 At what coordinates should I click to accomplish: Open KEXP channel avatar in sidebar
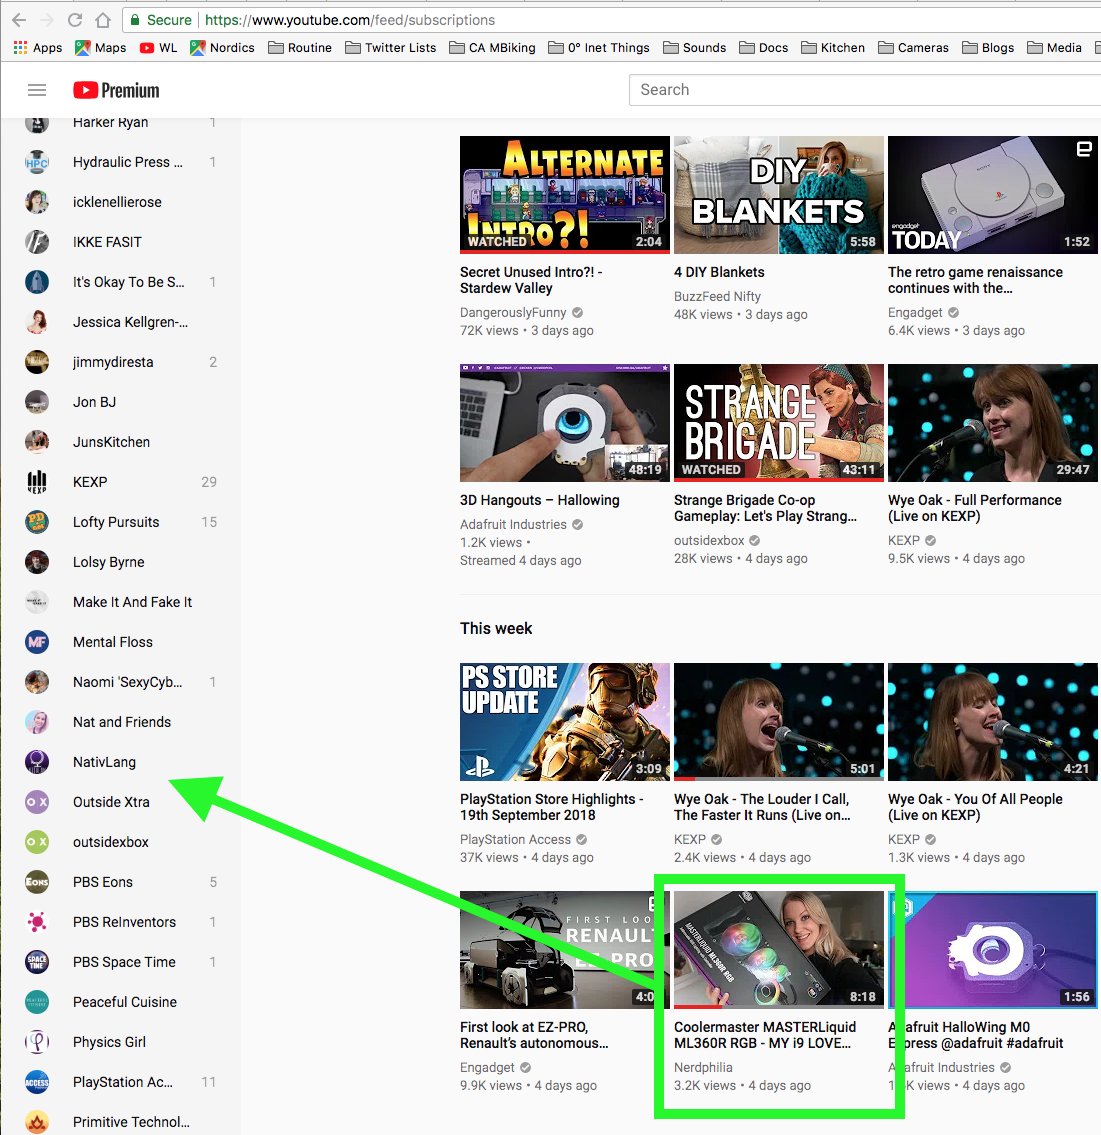click(x=37, y=482)
